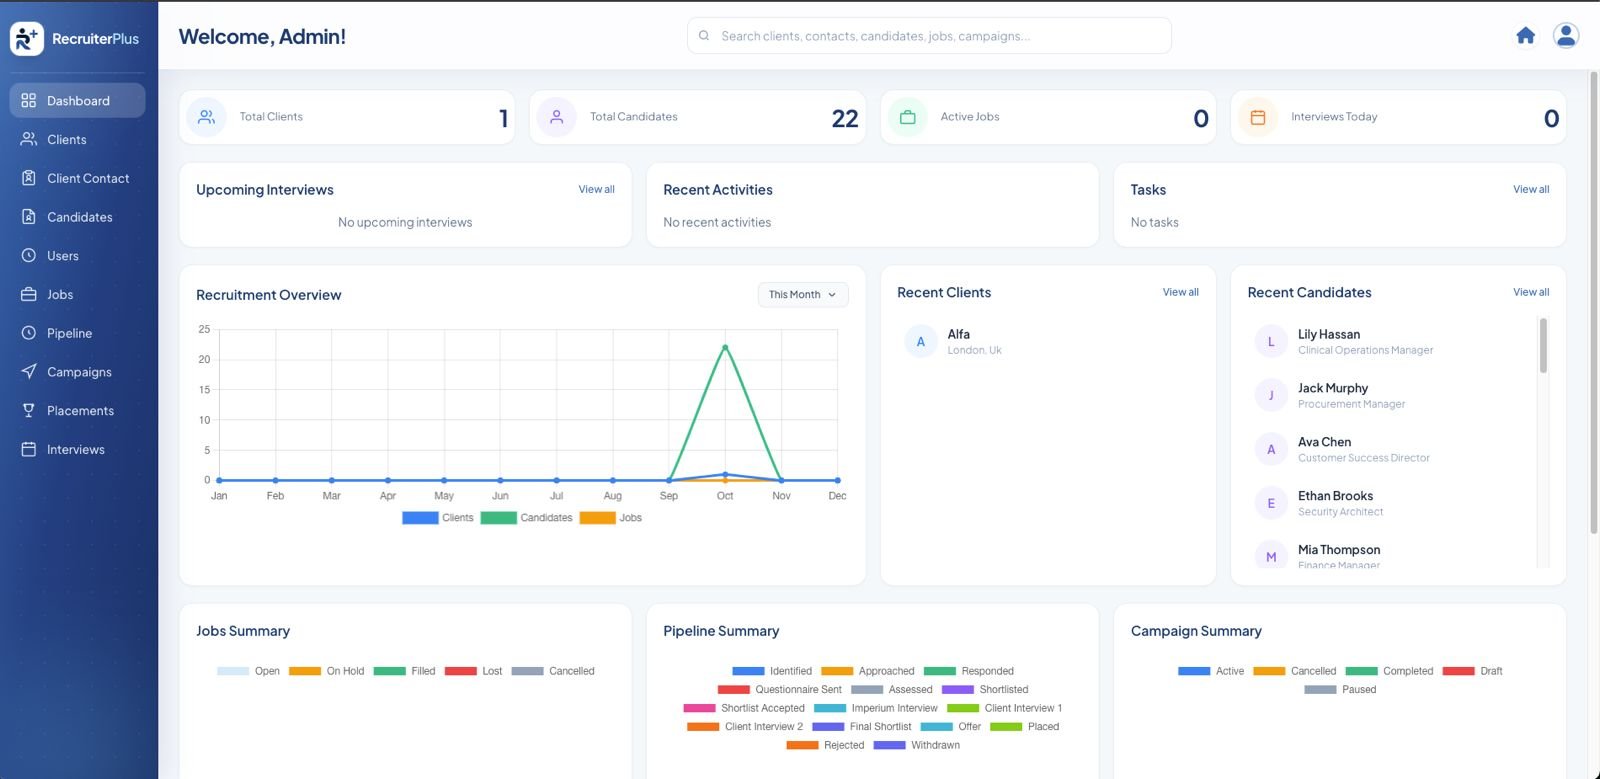Toggle Clients series in chart legend
Image resolution: width=1600 pixels, height=779 pixels.
coord(438,518)
